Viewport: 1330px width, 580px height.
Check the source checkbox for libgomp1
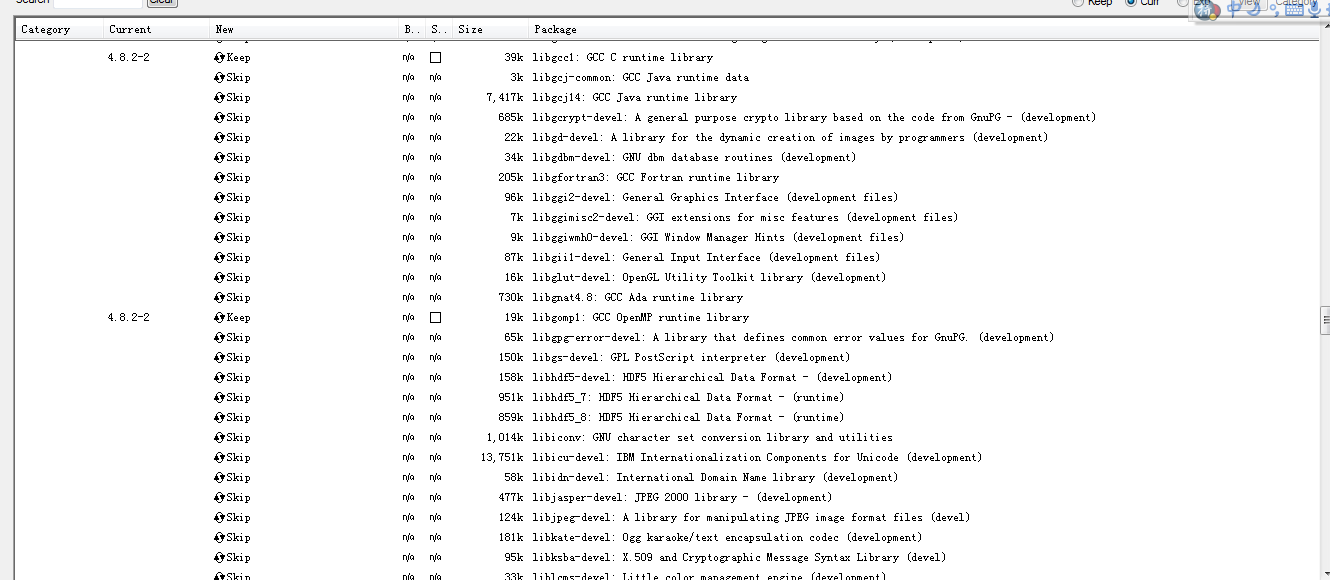(x=436, y=318)
